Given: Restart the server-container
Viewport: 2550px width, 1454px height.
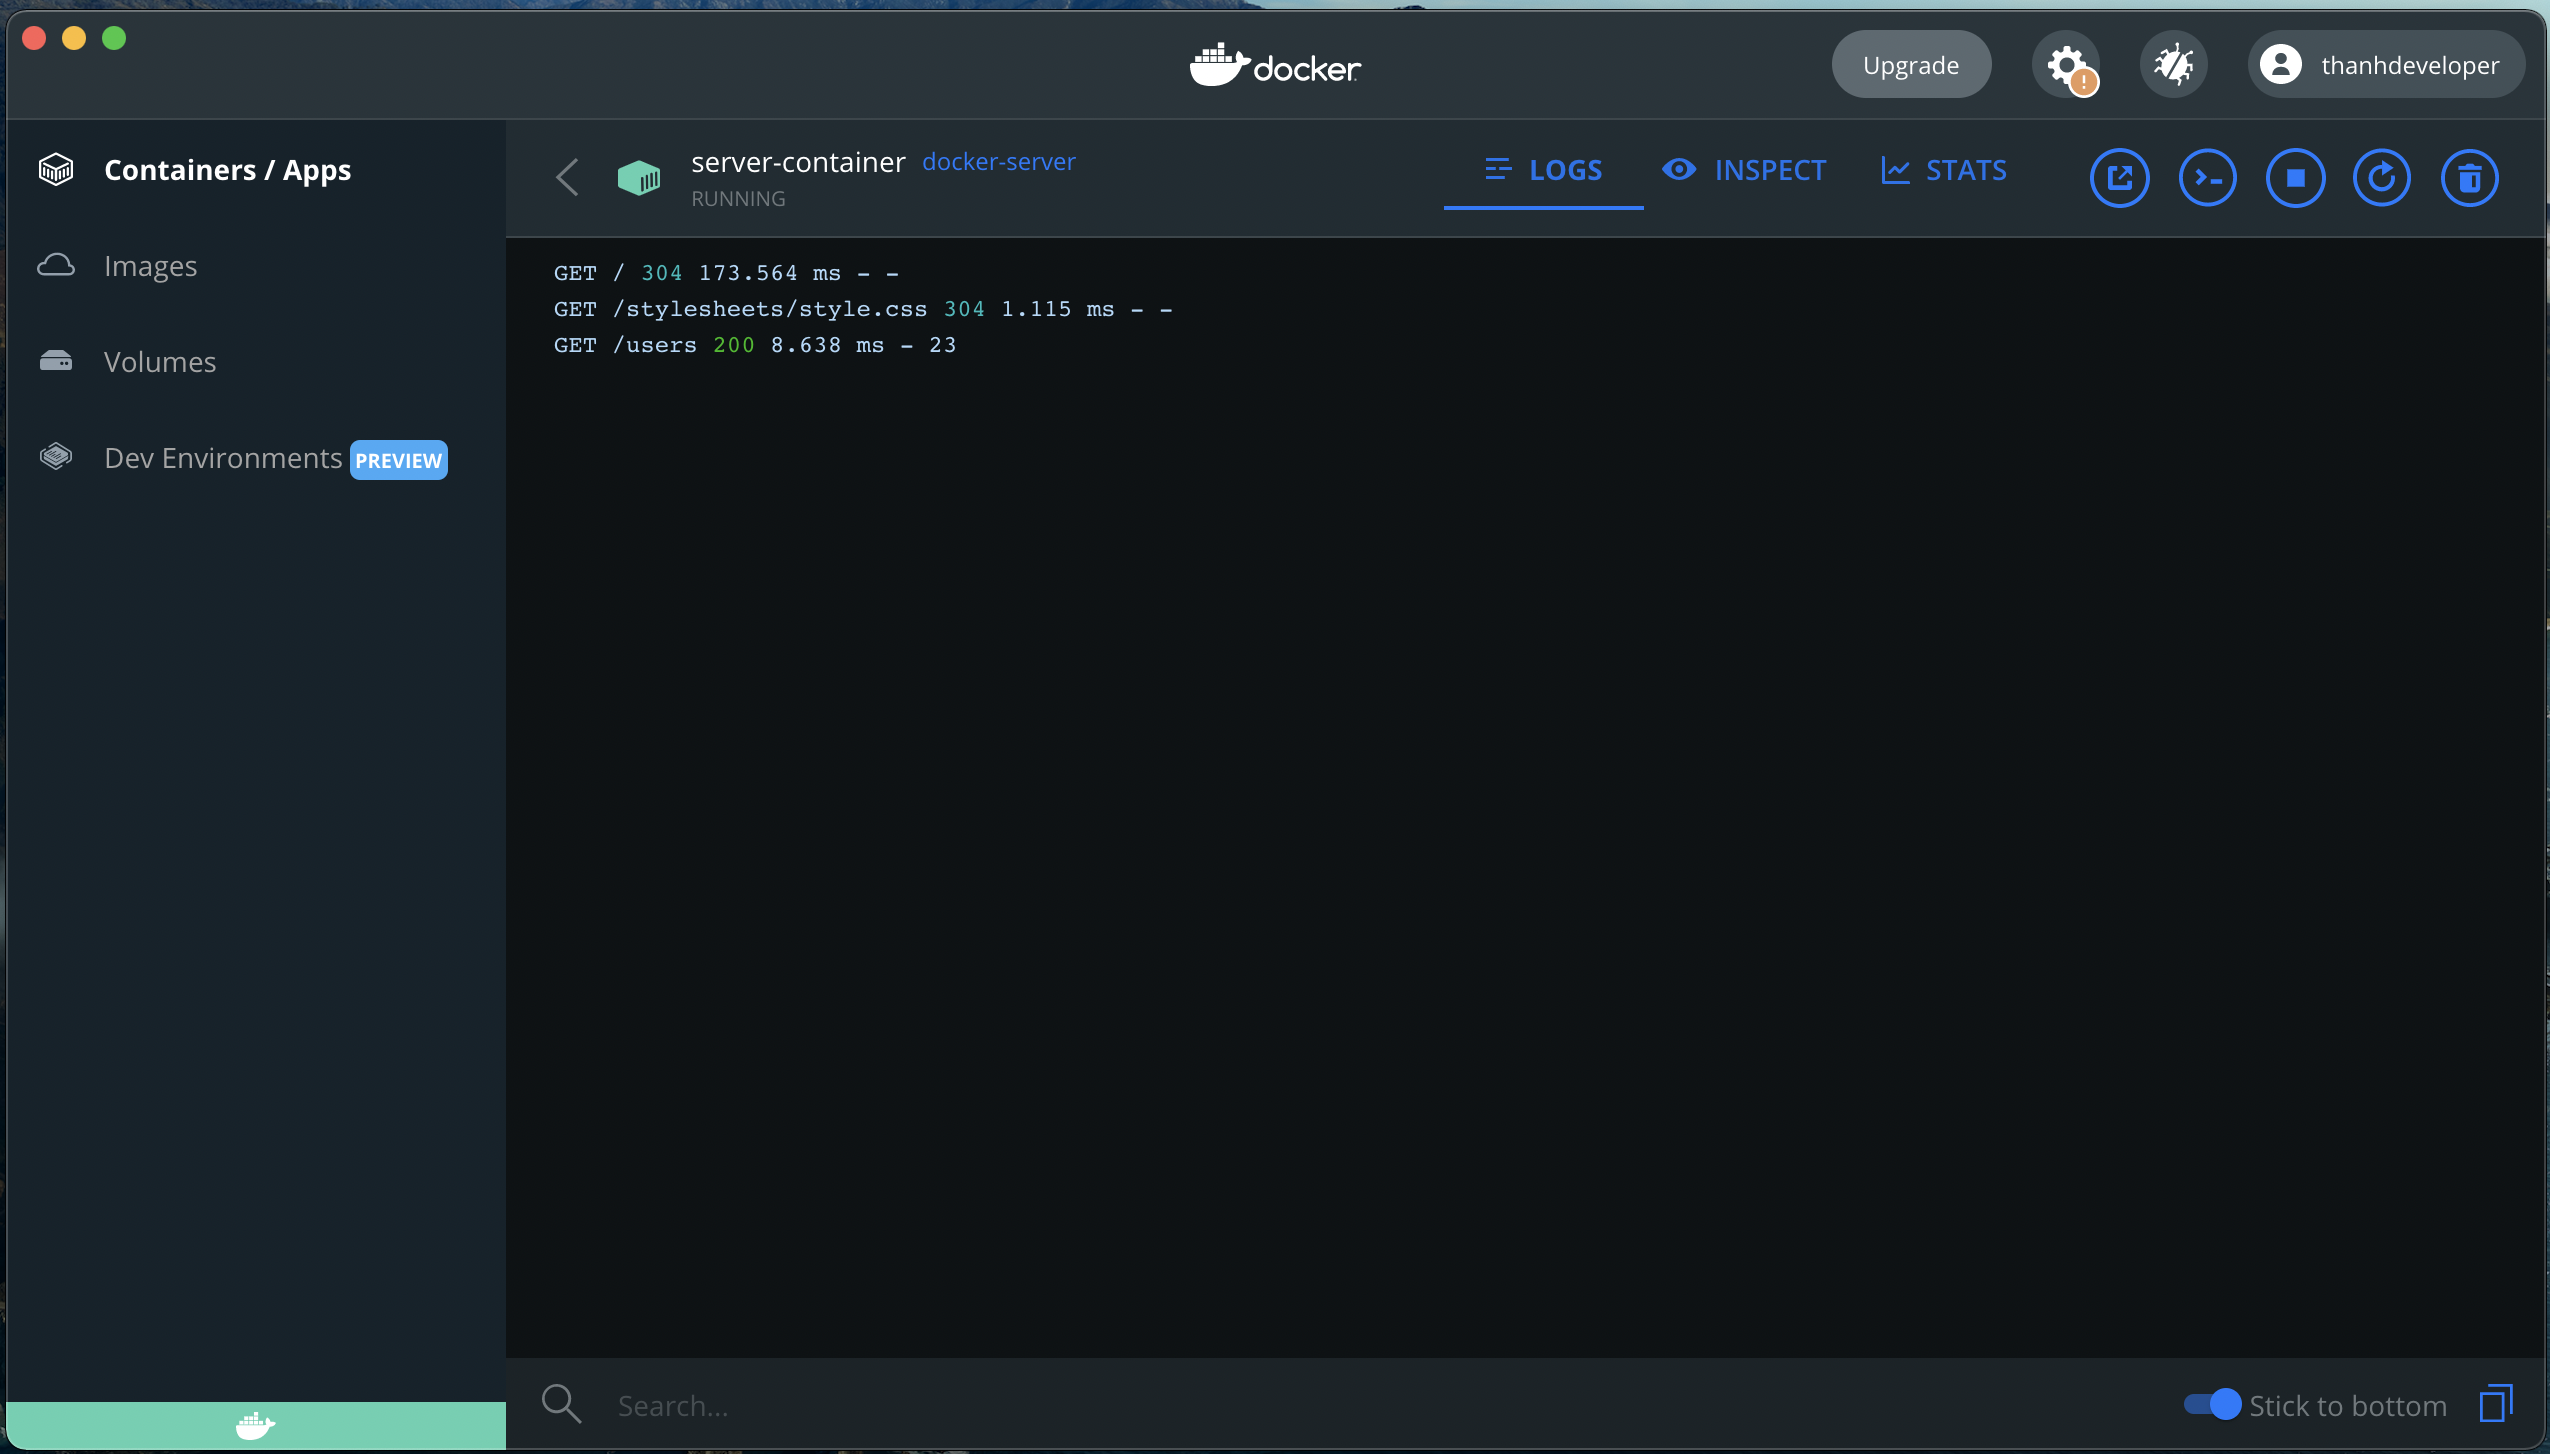Looking at the screenshot, I should [x=2383, y=177].
